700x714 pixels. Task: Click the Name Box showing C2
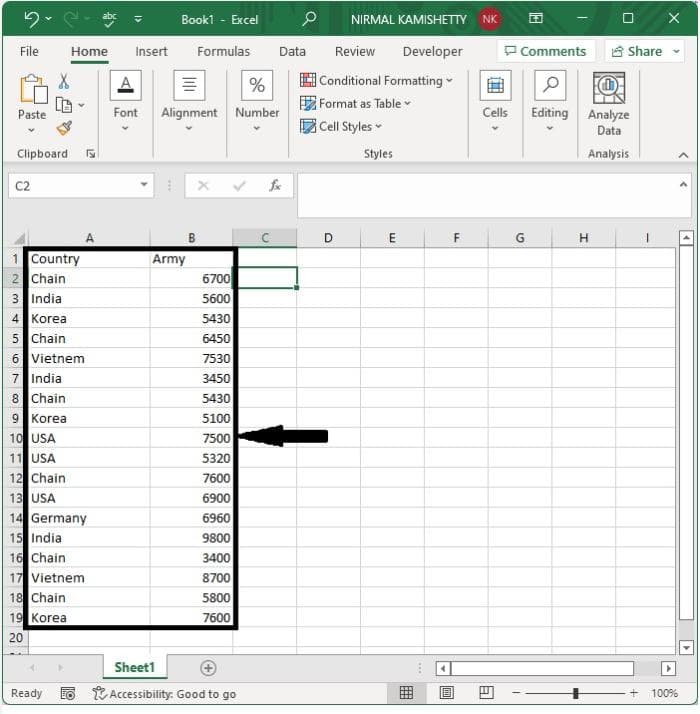click(73, 186)
